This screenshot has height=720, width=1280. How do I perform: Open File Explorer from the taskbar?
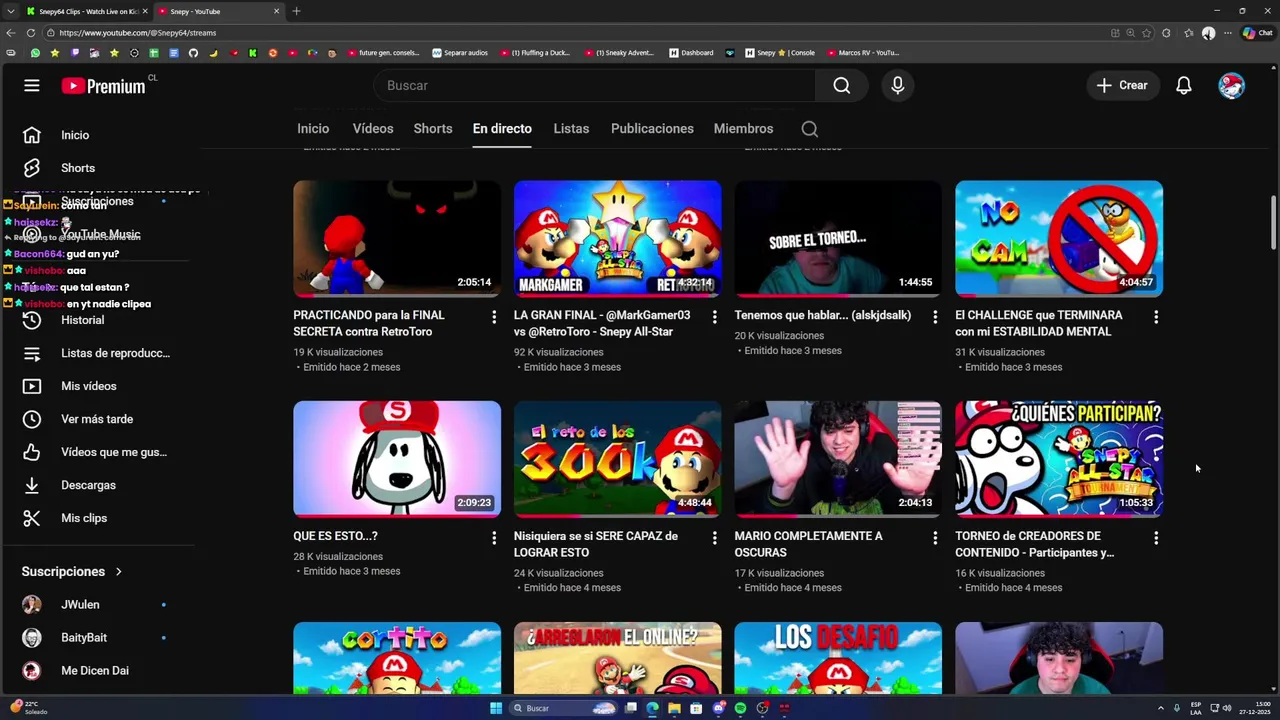pos(674,708)
